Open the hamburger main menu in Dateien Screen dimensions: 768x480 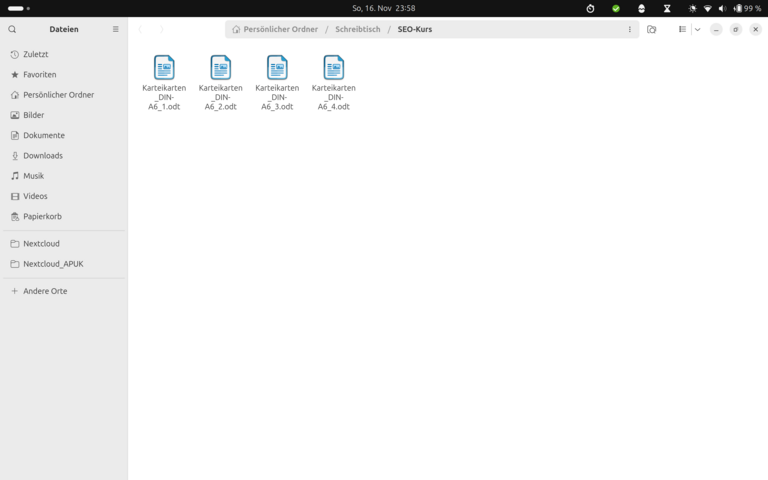[x=115, y=30]
